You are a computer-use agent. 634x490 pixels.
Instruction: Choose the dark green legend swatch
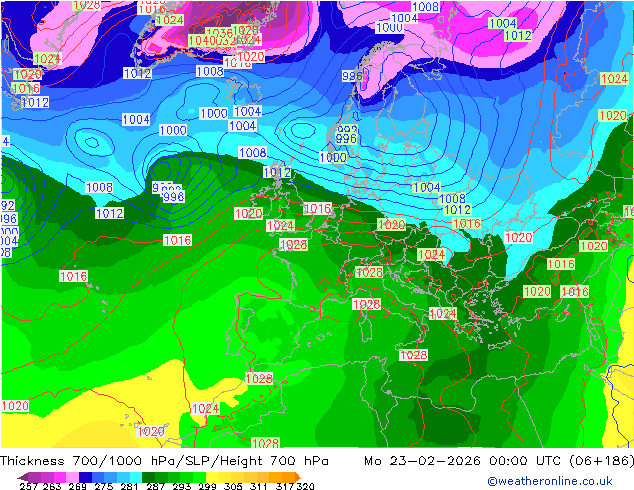click(148, 477)
